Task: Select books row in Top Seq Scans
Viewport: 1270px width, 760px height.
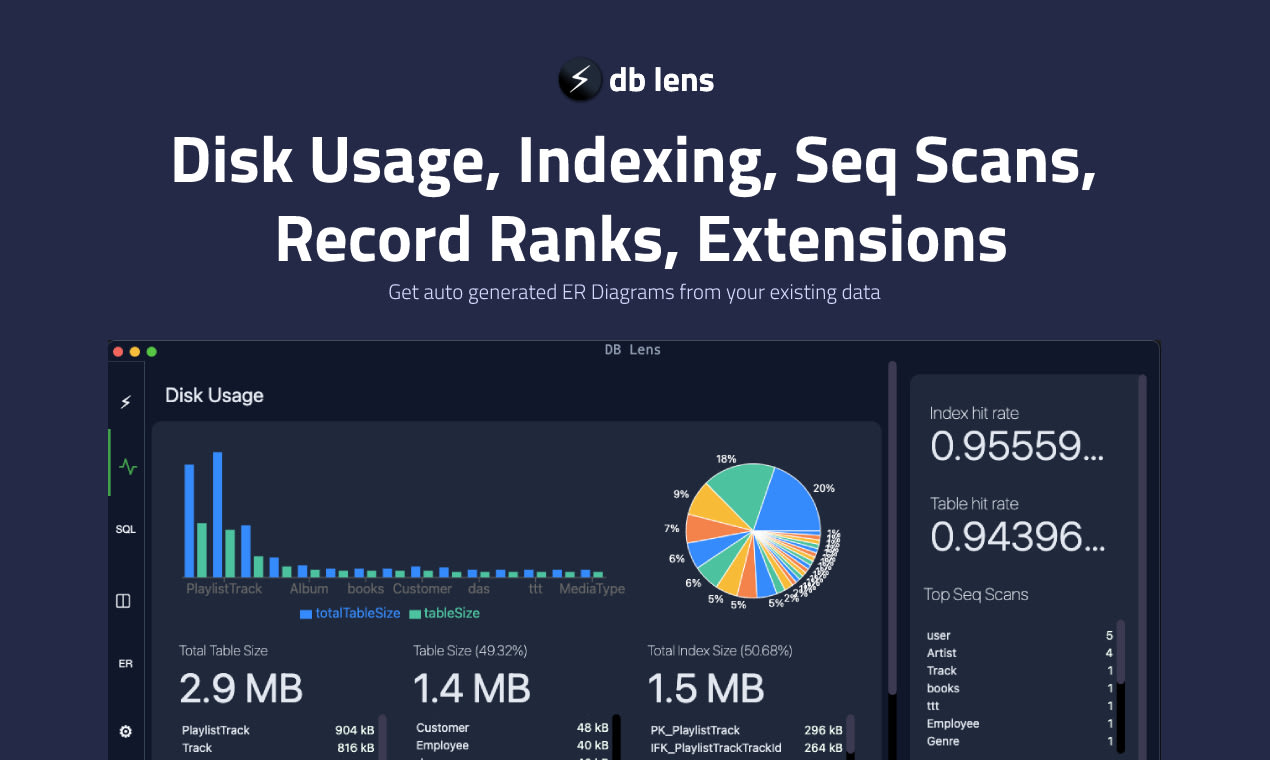Action: pos(1020,689)
